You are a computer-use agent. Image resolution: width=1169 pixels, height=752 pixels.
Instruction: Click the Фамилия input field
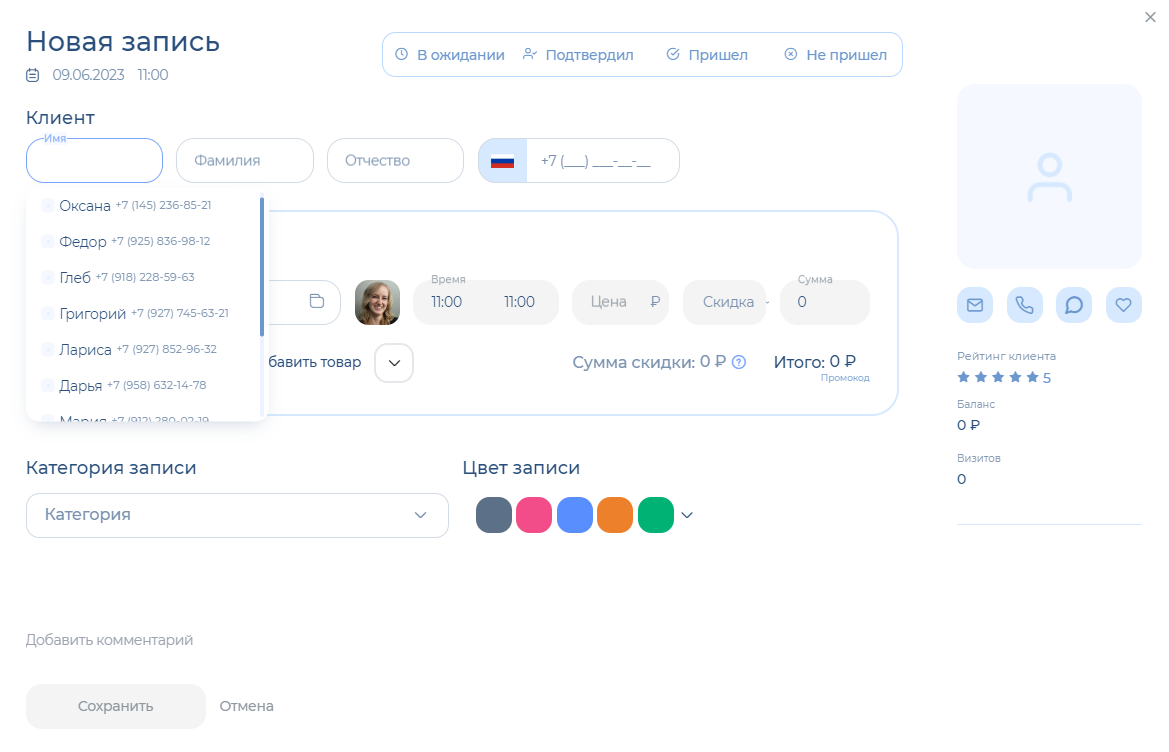pyautogui.click(x=244, y=161)
